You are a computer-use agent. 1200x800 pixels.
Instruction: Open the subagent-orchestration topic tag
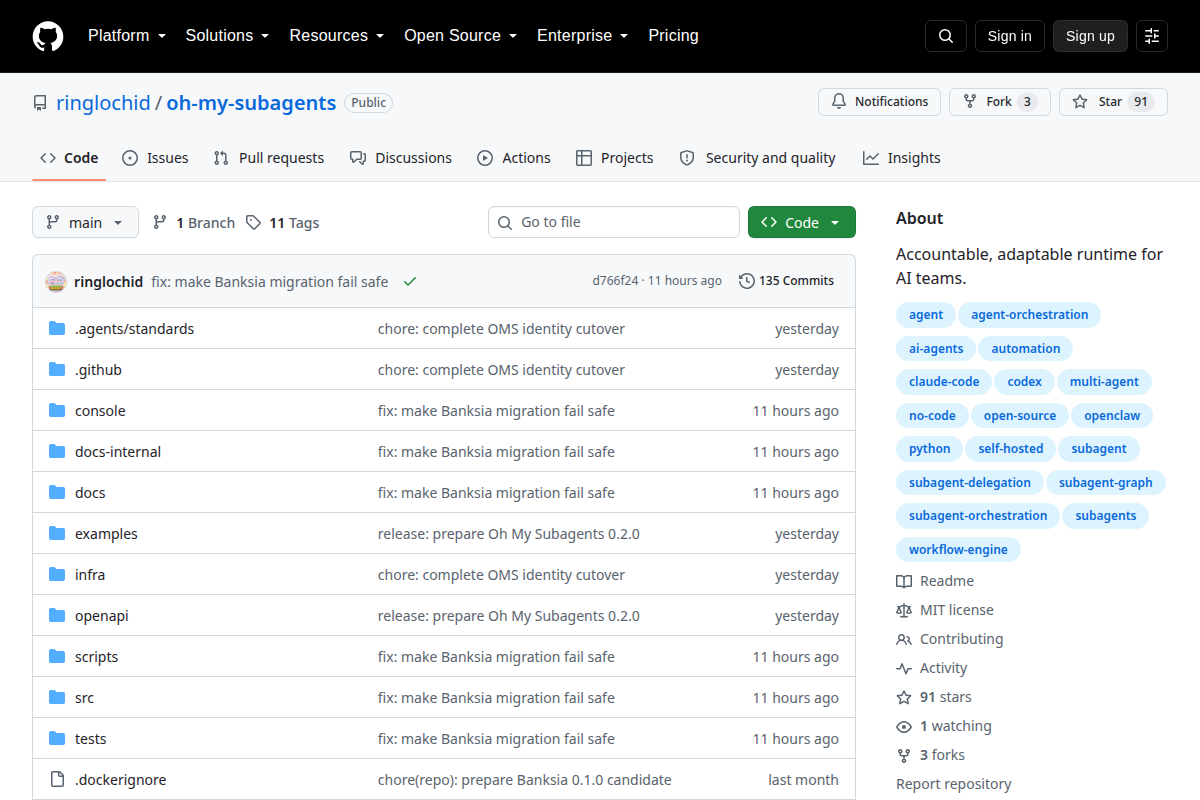[978, 516]
